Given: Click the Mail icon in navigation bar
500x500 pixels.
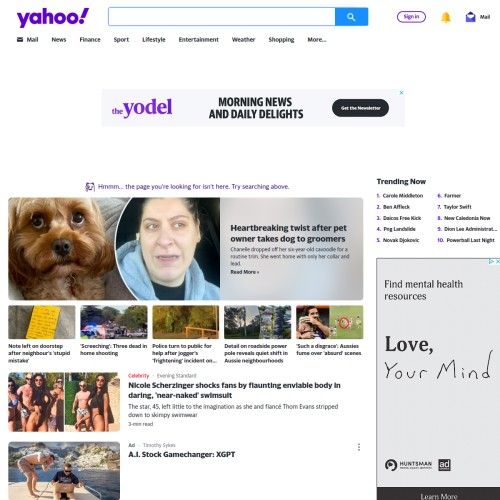Looking at the screenshot, I should pyautogui.click(x=20, y=40).
